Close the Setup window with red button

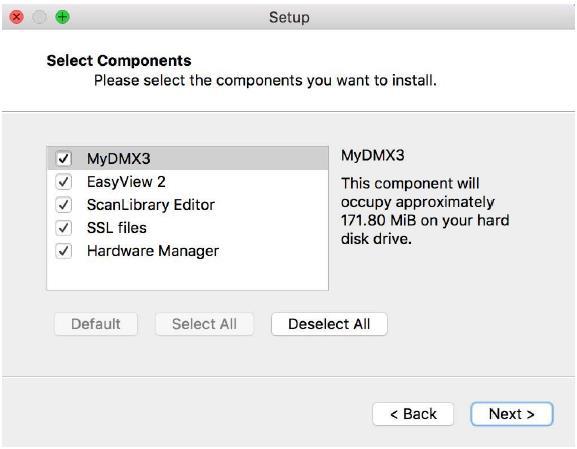pos(17,17)
